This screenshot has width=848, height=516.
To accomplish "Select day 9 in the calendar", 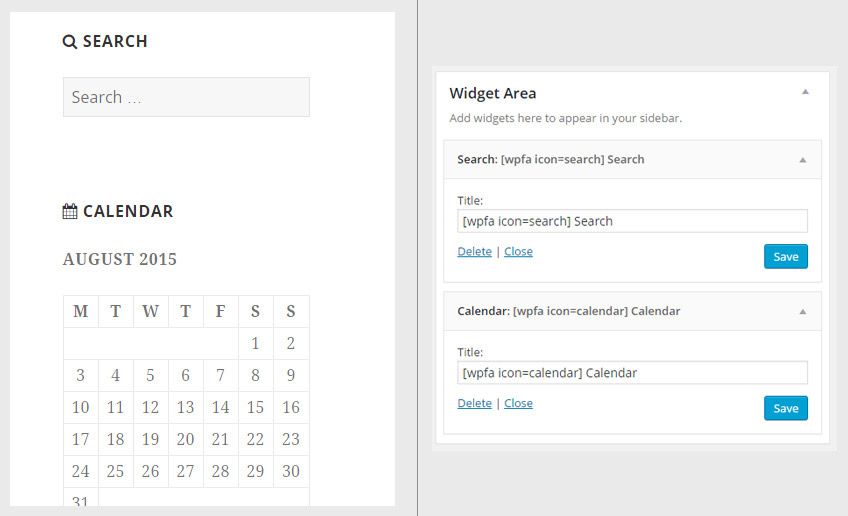I will point(291,376).
